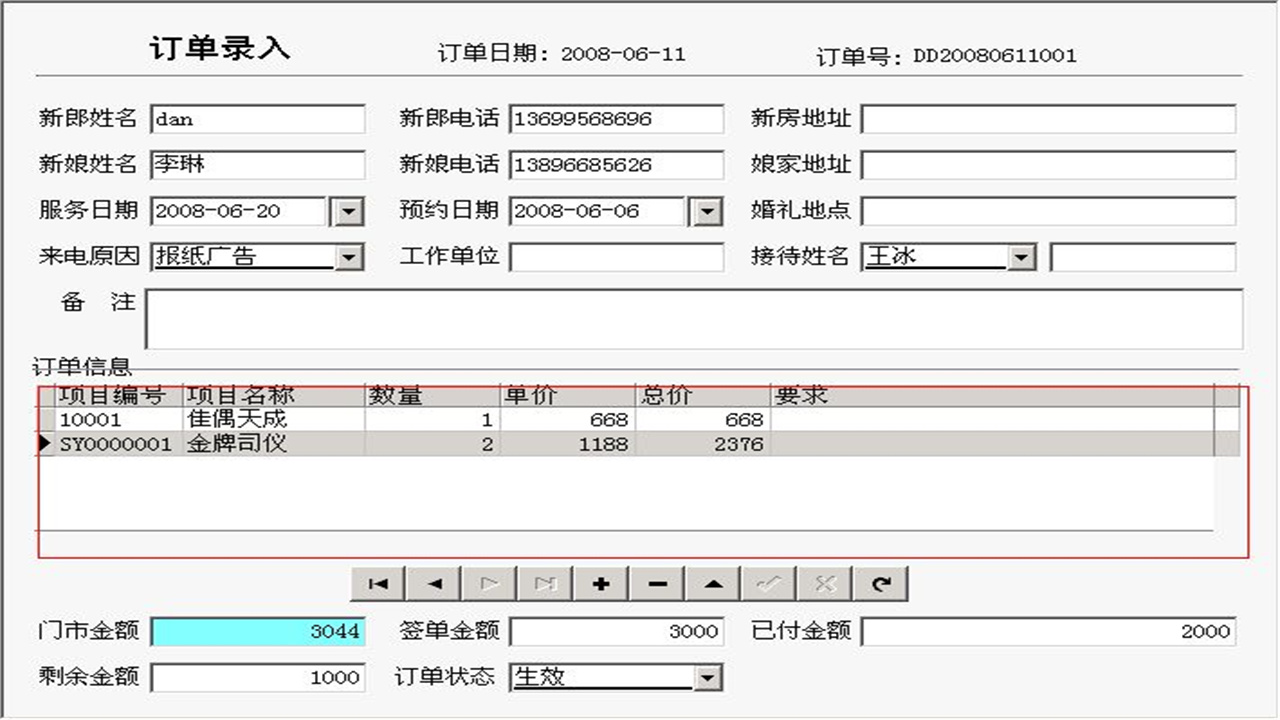Open the 服务日期 date picker dropdown

349,211
